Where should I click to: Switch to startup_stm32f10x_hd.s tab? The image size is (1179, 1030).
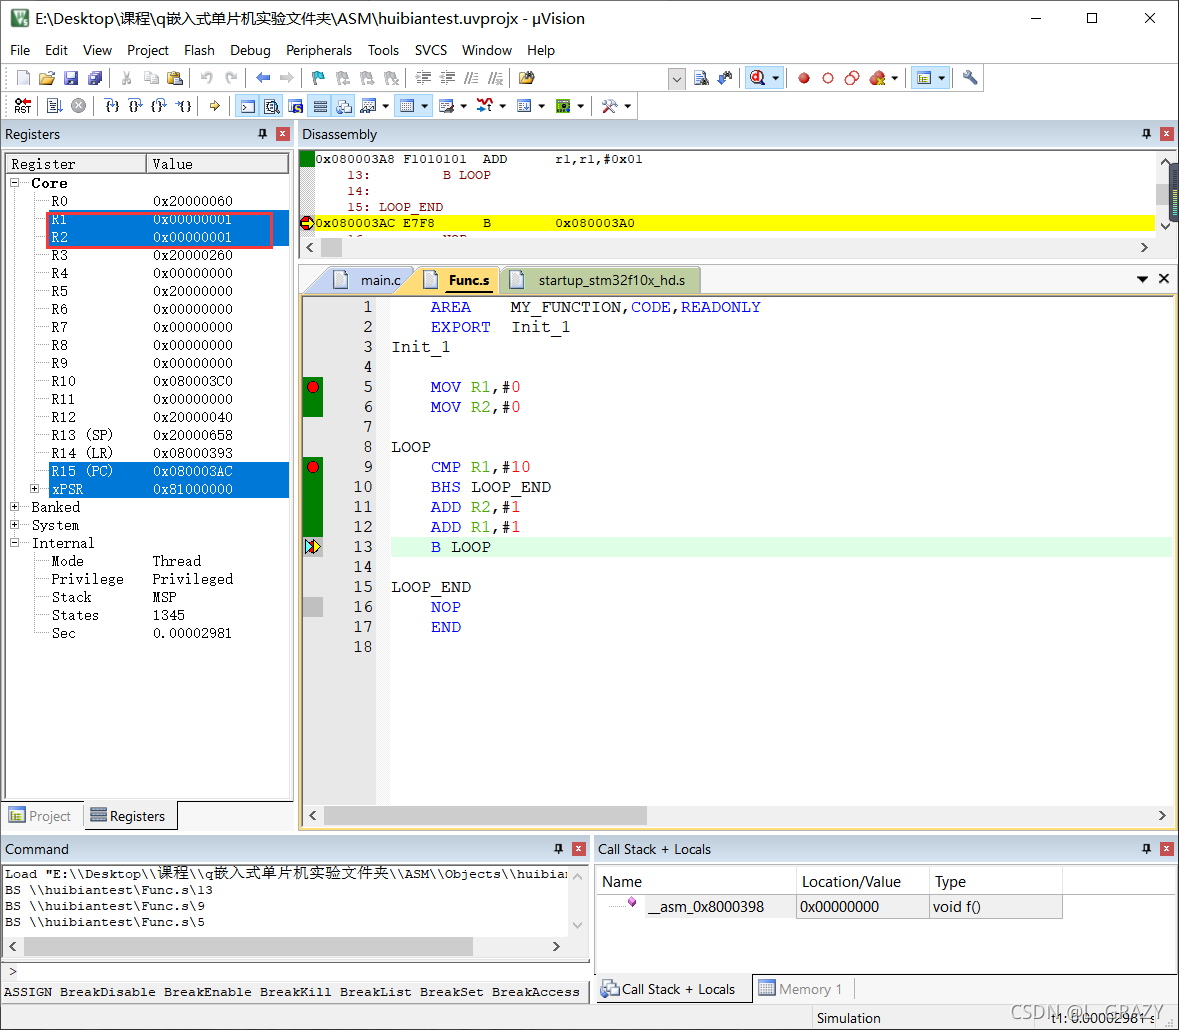coord(599,280)
